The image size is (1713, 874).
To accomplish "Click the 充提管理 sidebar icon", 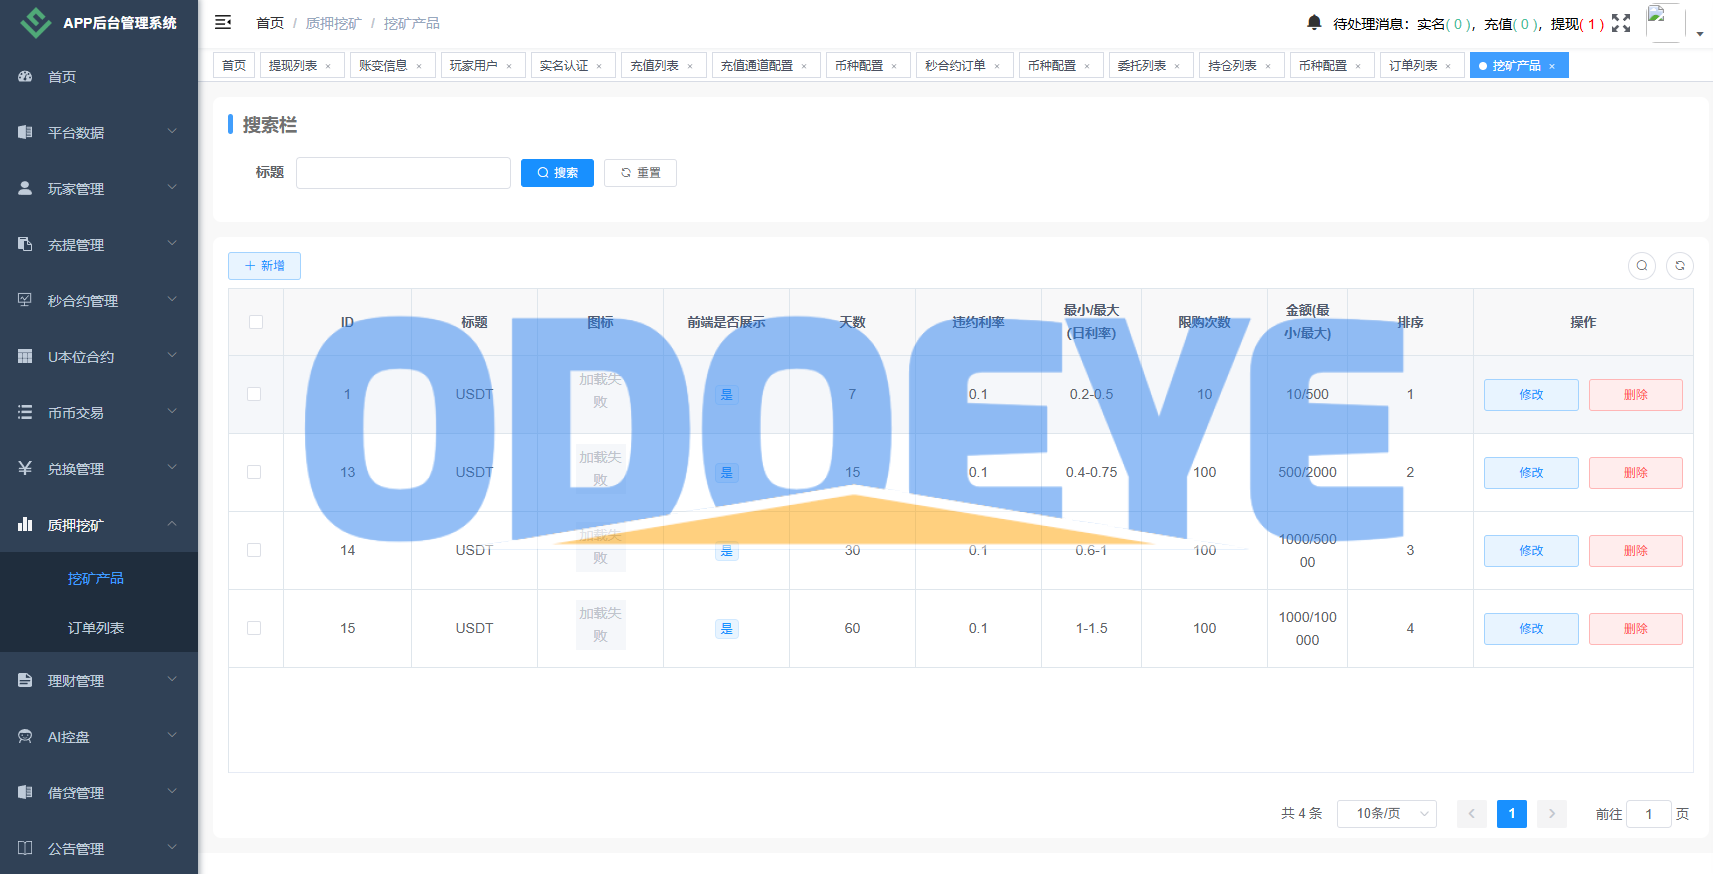I will pos(25,245).
